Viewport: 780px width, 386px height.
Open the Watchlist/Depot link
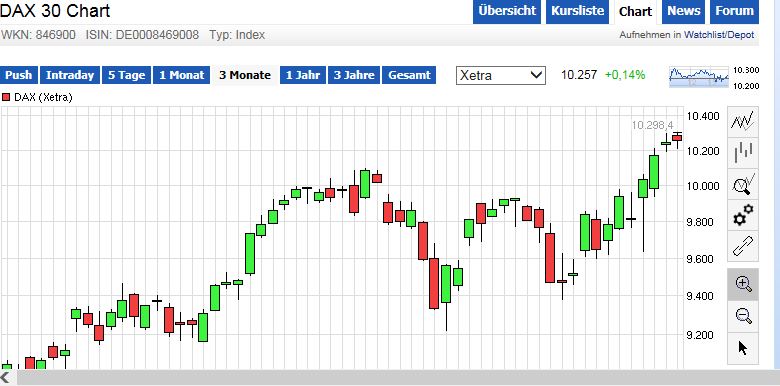(x=719, y=35)
